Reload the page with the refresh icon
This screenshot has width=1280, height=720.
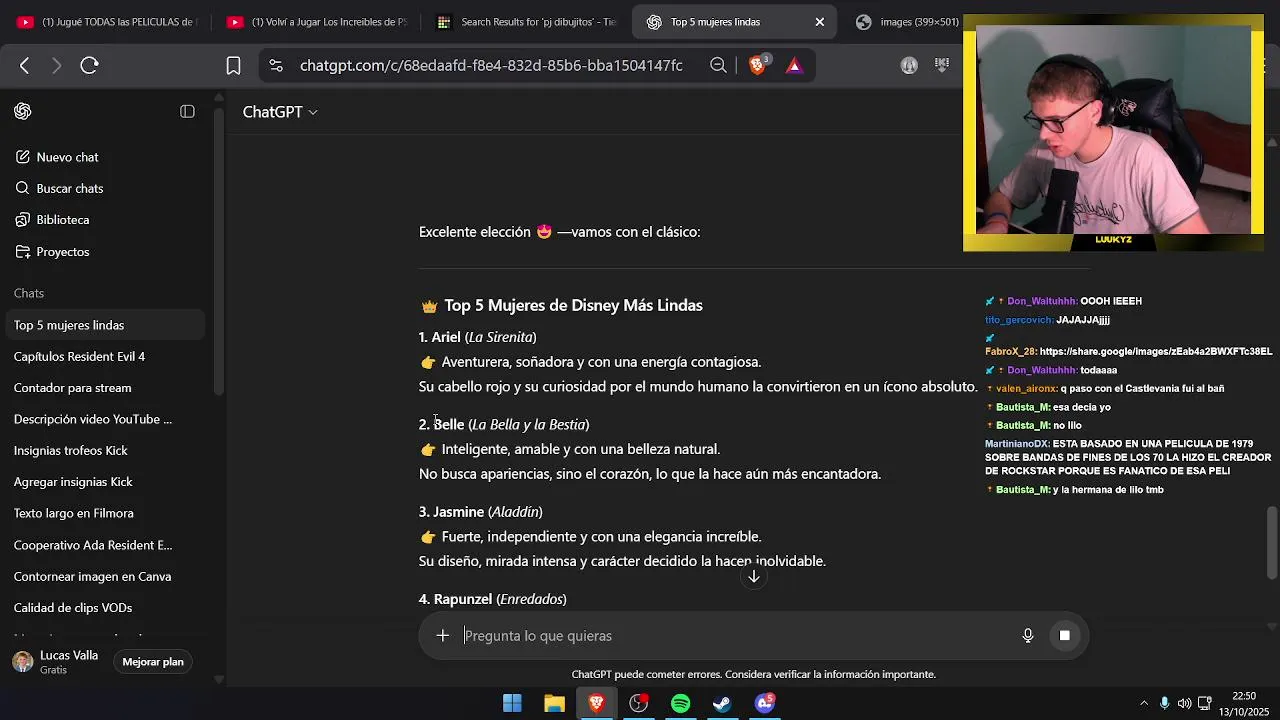tap(89, 65)
